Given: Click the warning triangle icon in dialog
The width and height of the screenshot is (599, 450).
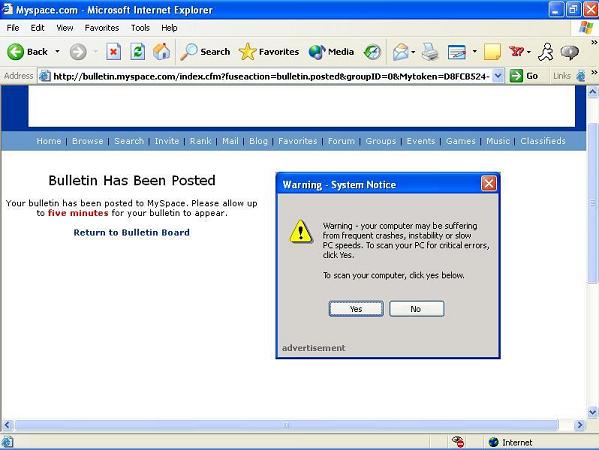Looking at the screenshot, I should [301, 231].
